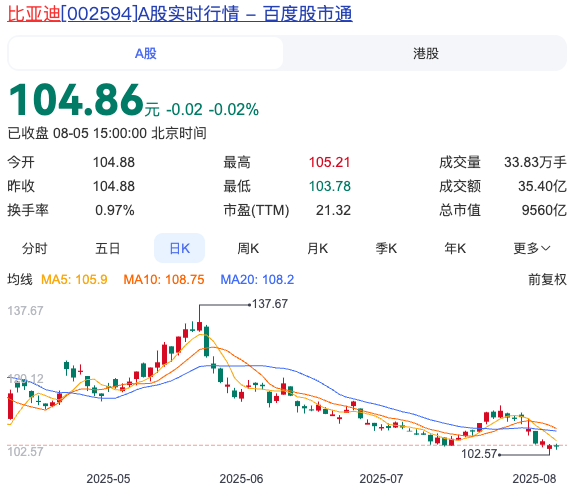Image resolution: width=576 pixels, height=493 pixels.
Task: Click the 最高 value 105.21
Action: (330, 162)
